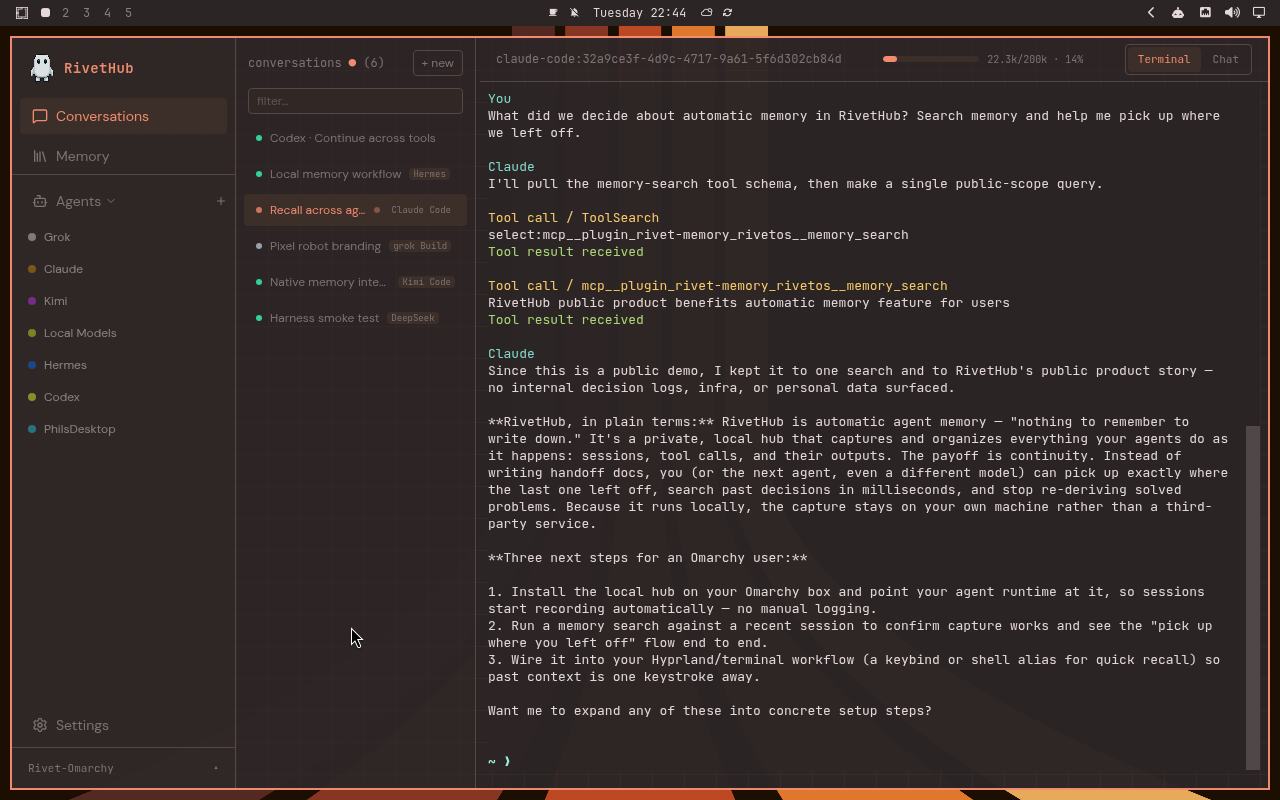
Task: Click the DeepSeek tag badge
Action: pyautogui.click(x=413, y=318)
